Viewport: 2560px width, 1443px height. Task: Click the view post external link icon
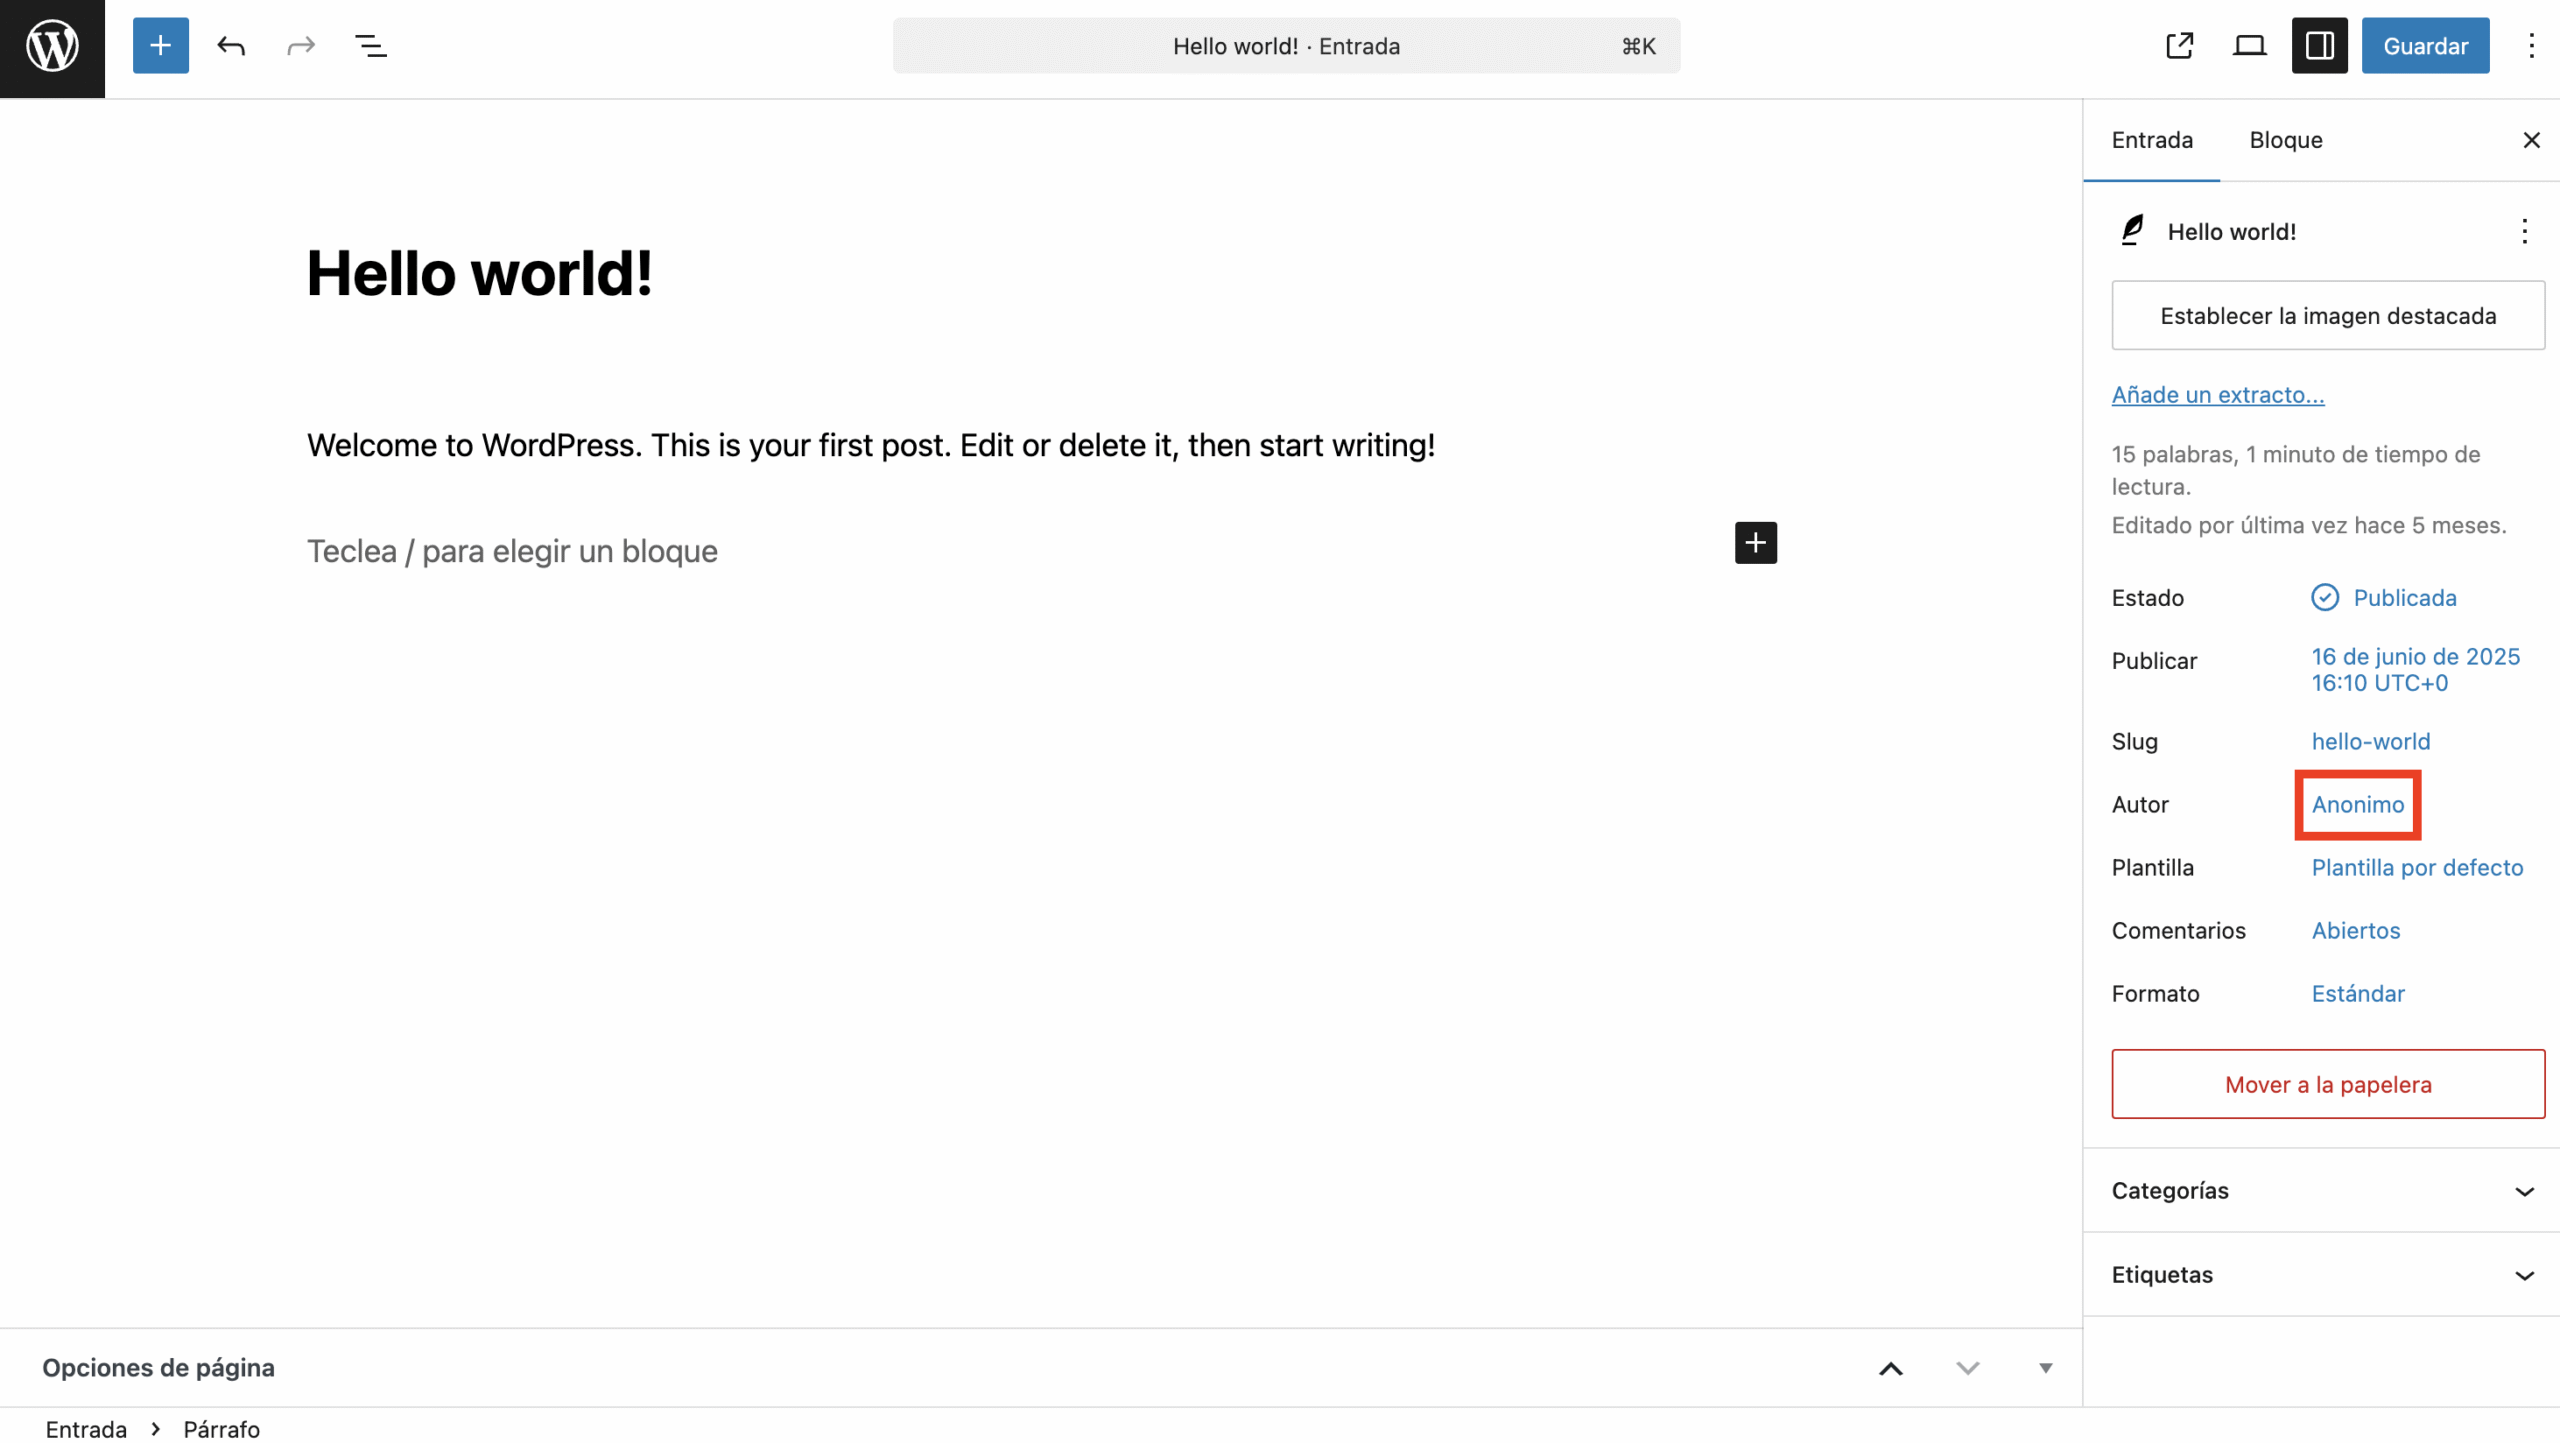(2179, 46)
